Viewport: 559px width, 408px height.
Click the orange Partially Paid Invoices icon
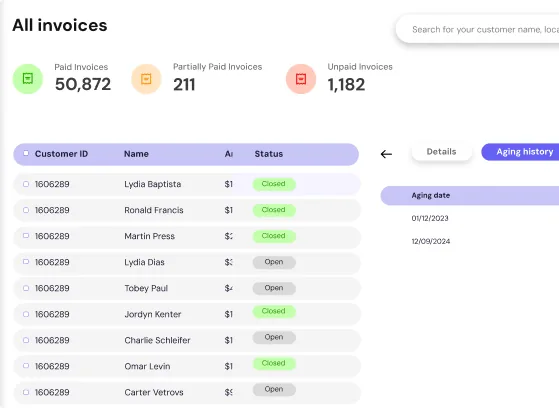click(146, 79)
